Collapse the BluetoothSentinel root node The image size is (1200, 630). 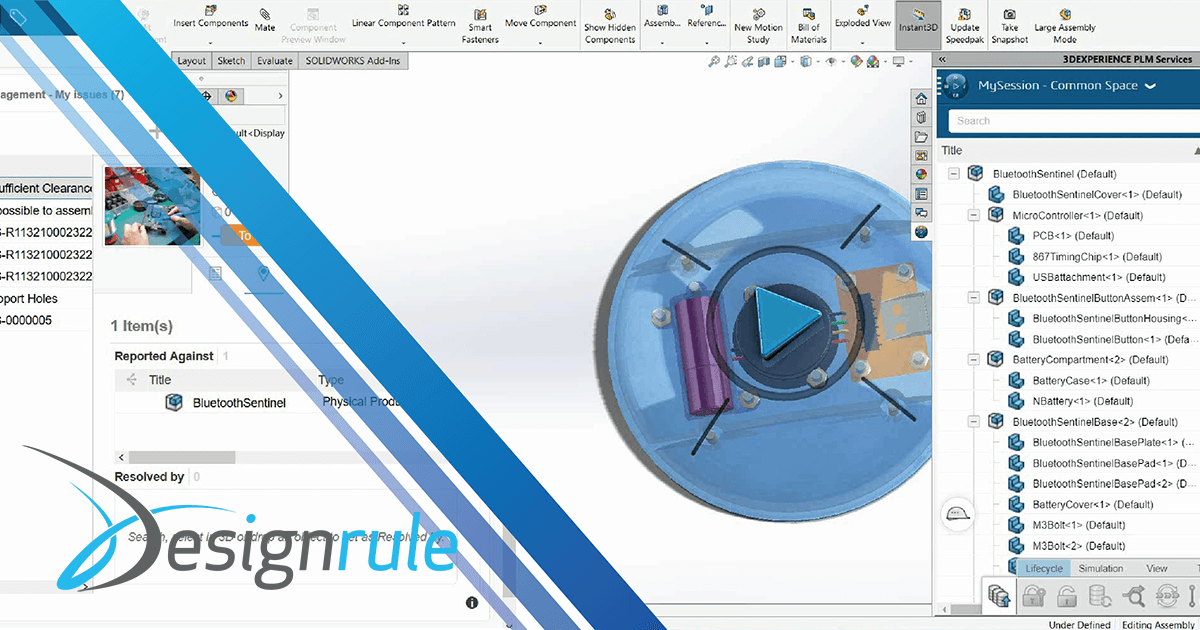pyautogui.click(x=954, y=173)
